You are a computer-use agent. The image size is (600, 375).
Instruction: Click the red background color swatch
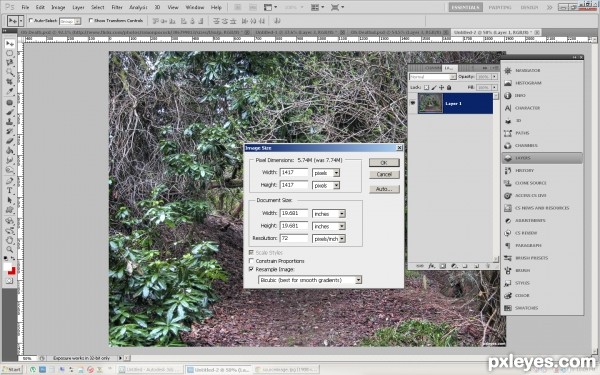pos(12,271)
